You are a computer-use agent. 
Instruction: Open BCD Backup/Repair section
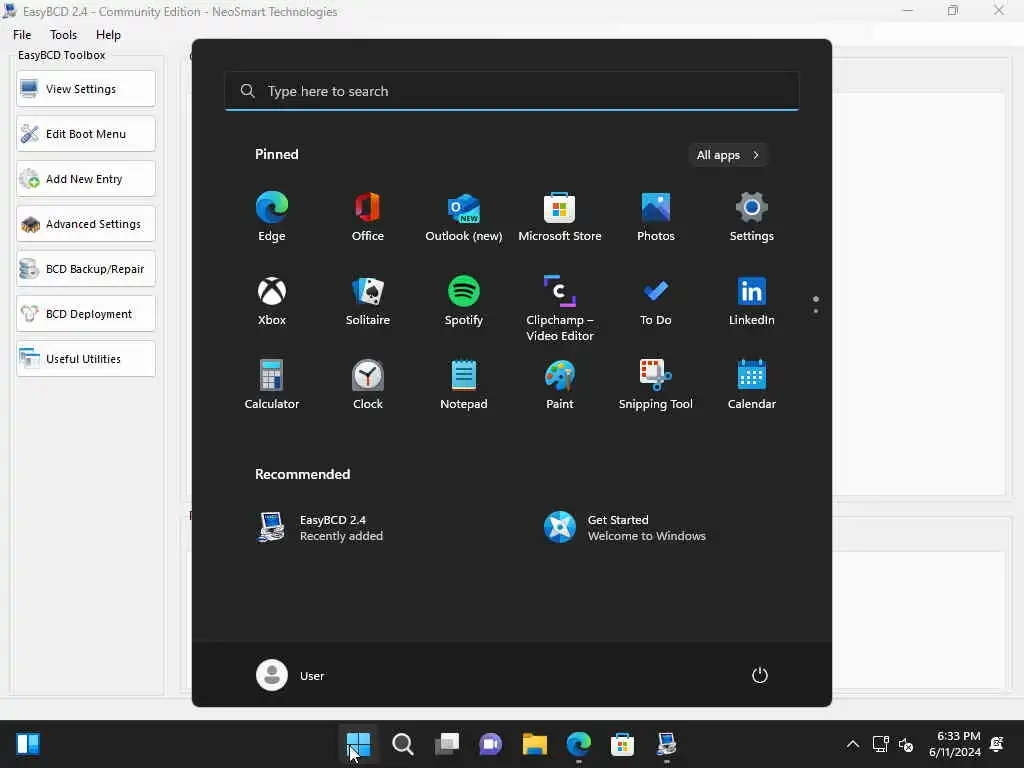point(86,269)
